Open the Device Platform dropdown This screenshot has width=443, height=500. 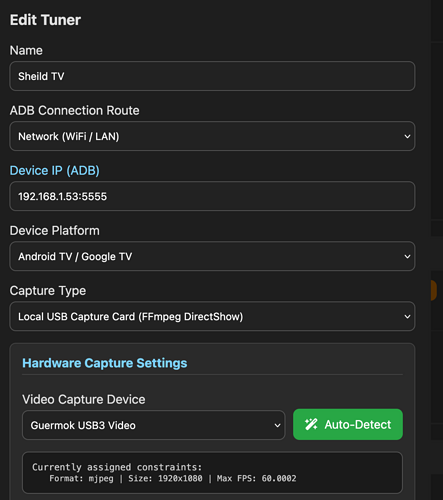coord(212,256)
